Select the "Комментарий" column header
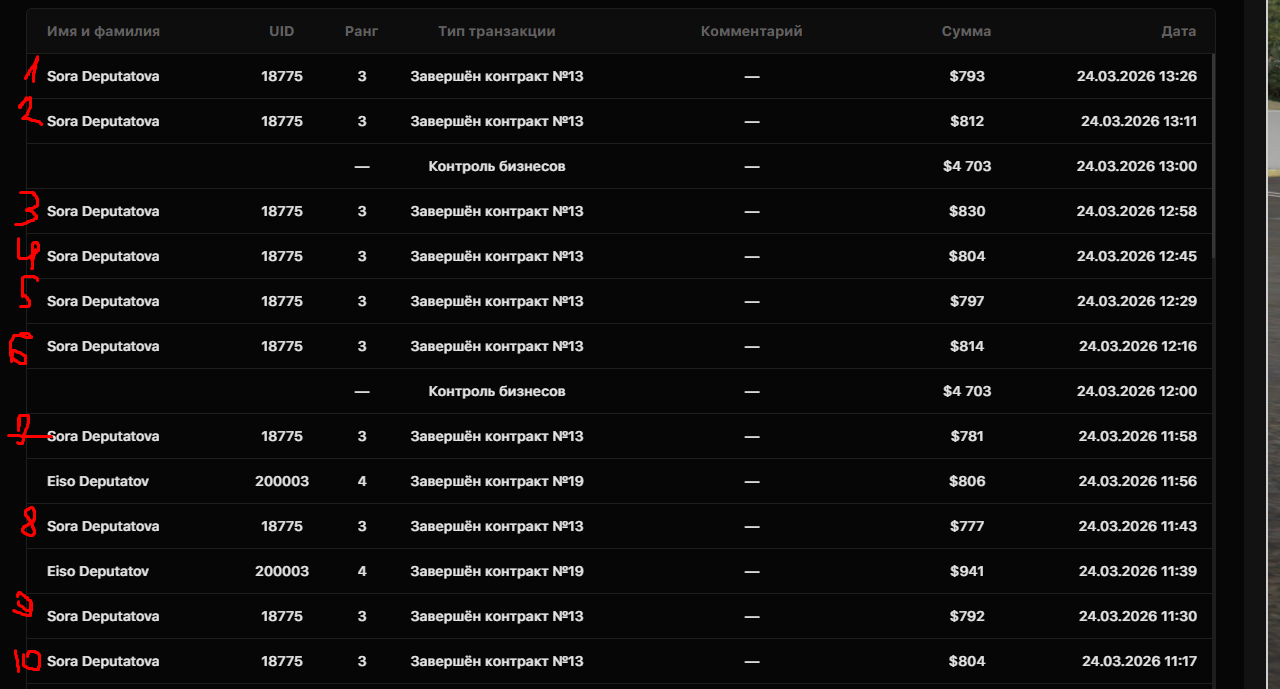This screenshot has height=689, width=1280. (x=752, y=31)
